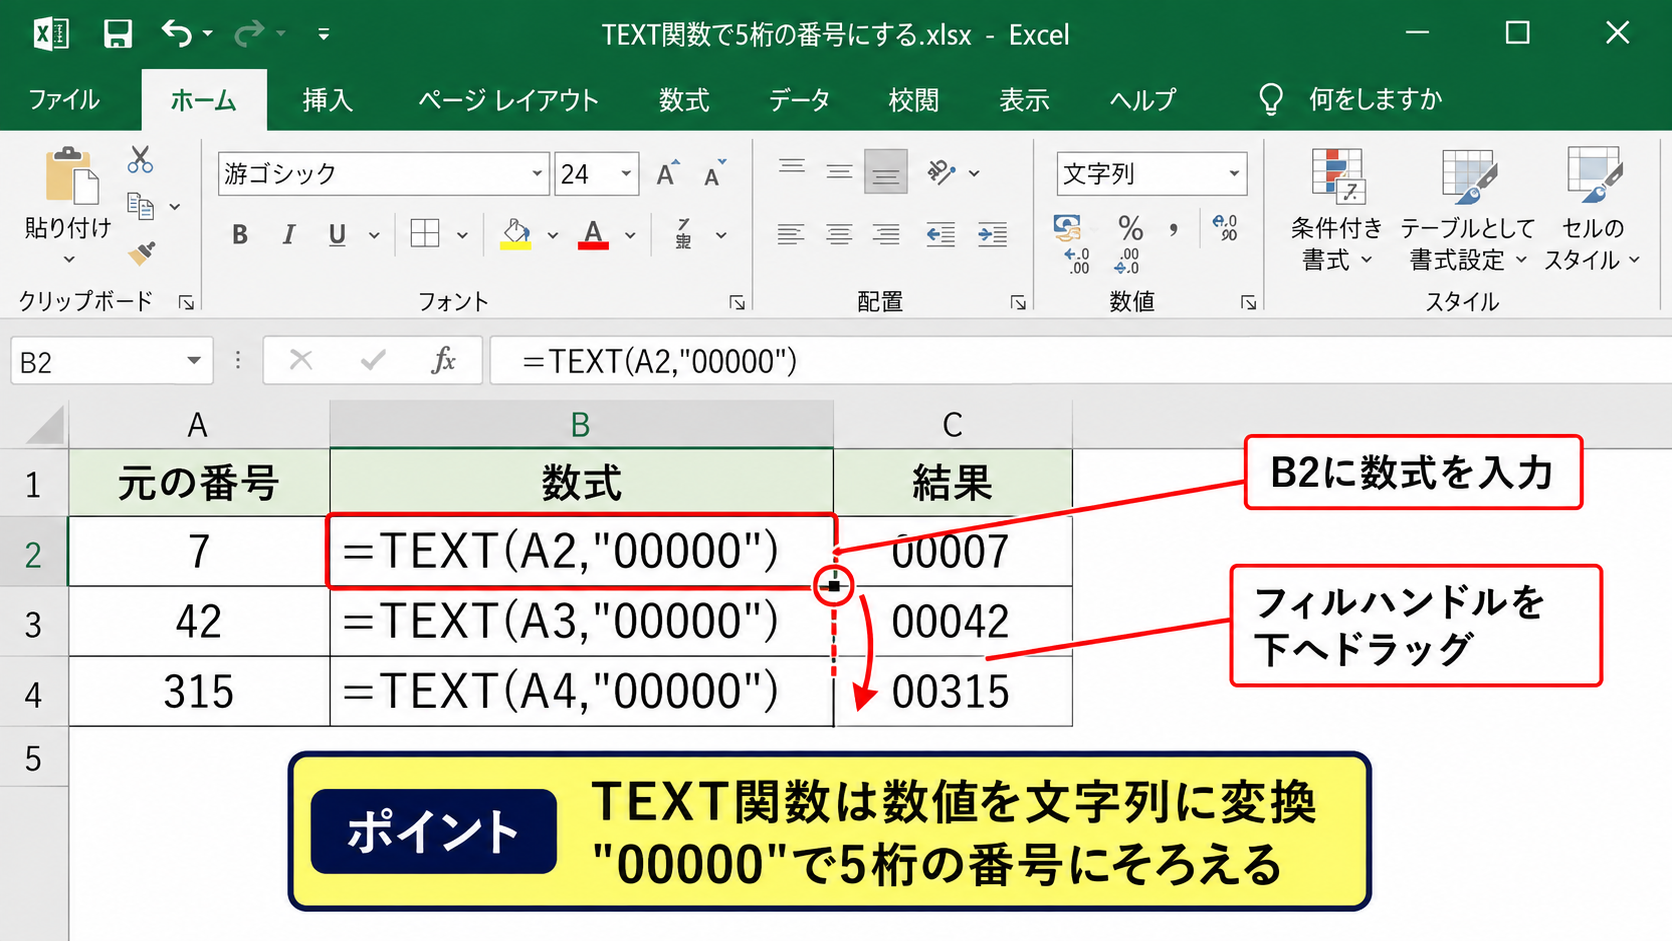This screenshot has height=941, width=1672.
Task: Open the ヘルプ tab
Action: [1142, 100]
